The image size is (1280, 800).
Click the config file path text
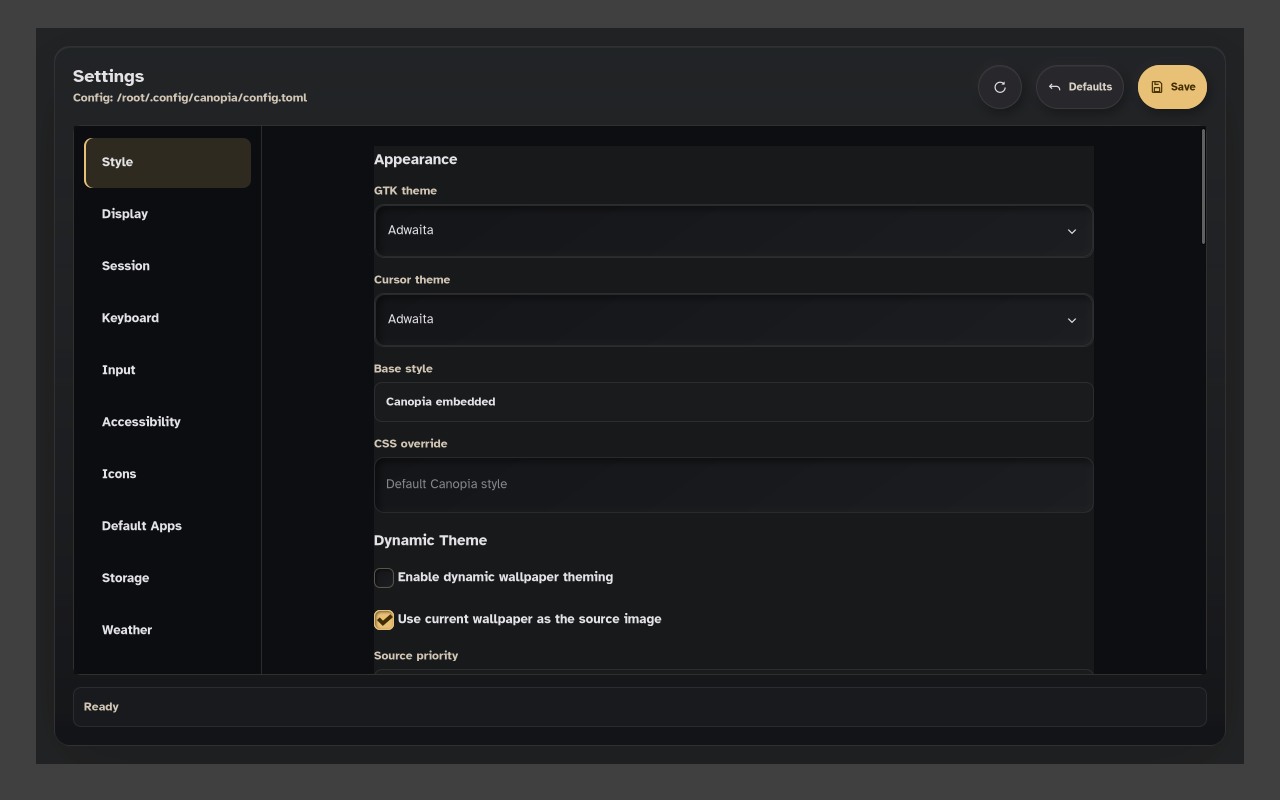190,98
